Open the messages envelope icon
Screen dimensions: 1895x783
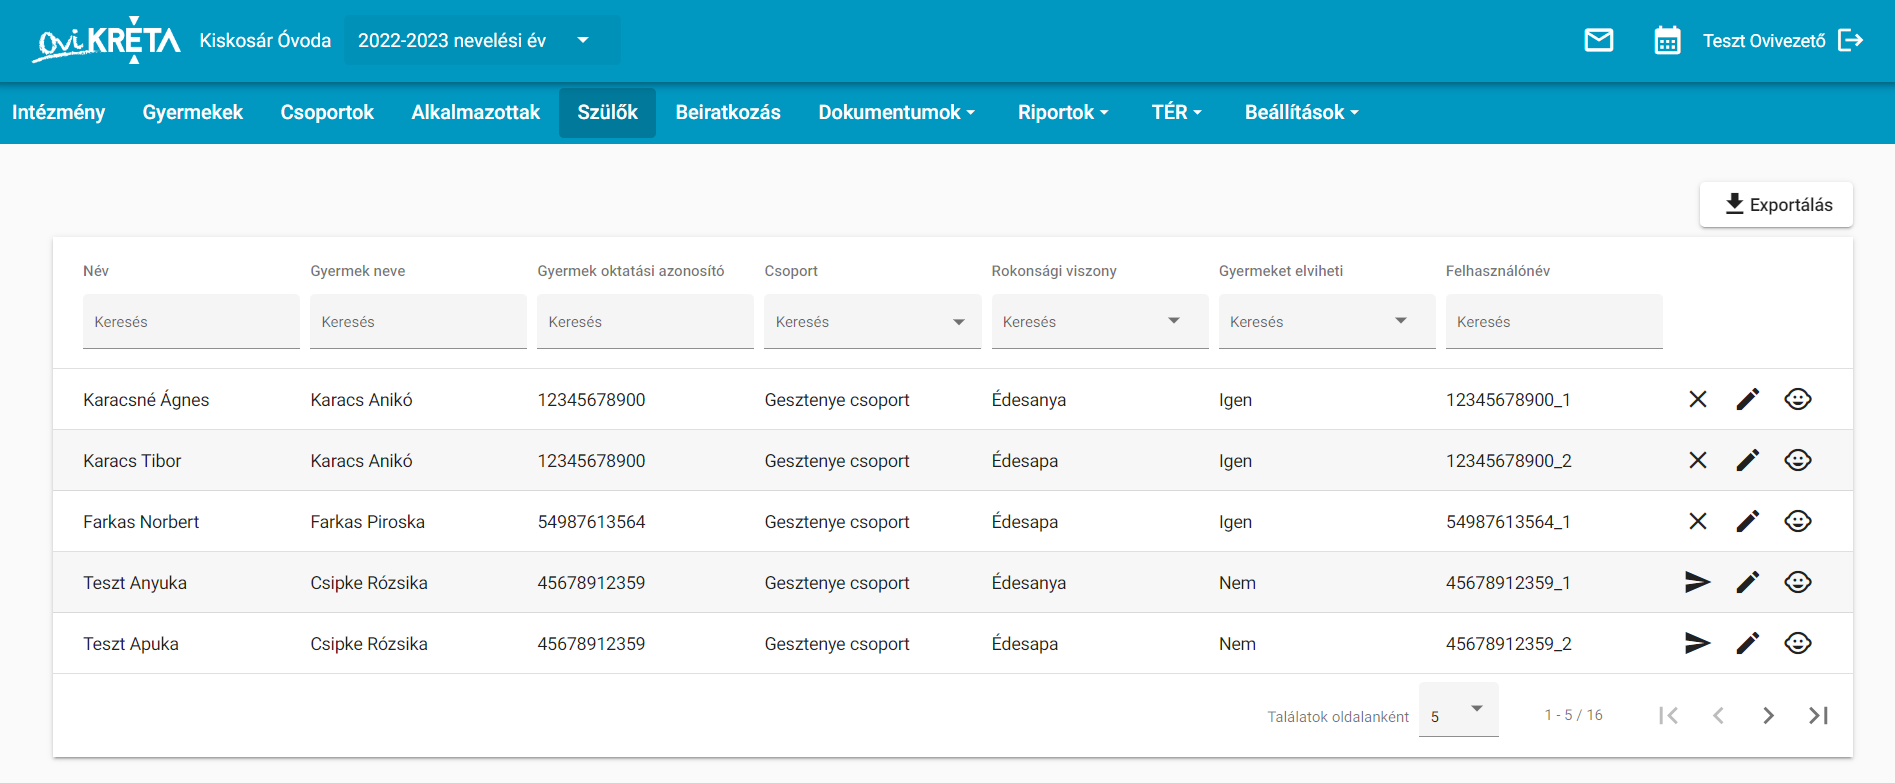tap(1599, 40)
